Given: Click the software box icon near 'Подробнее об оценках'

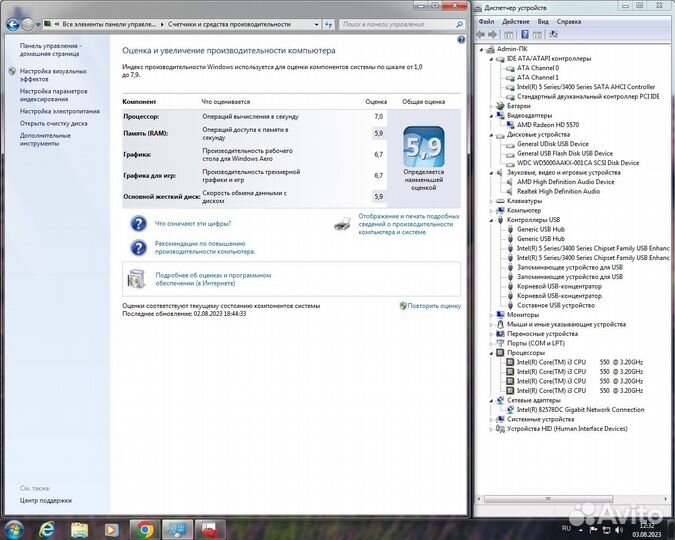Looking at the screenshot, I should pos(136,279).
